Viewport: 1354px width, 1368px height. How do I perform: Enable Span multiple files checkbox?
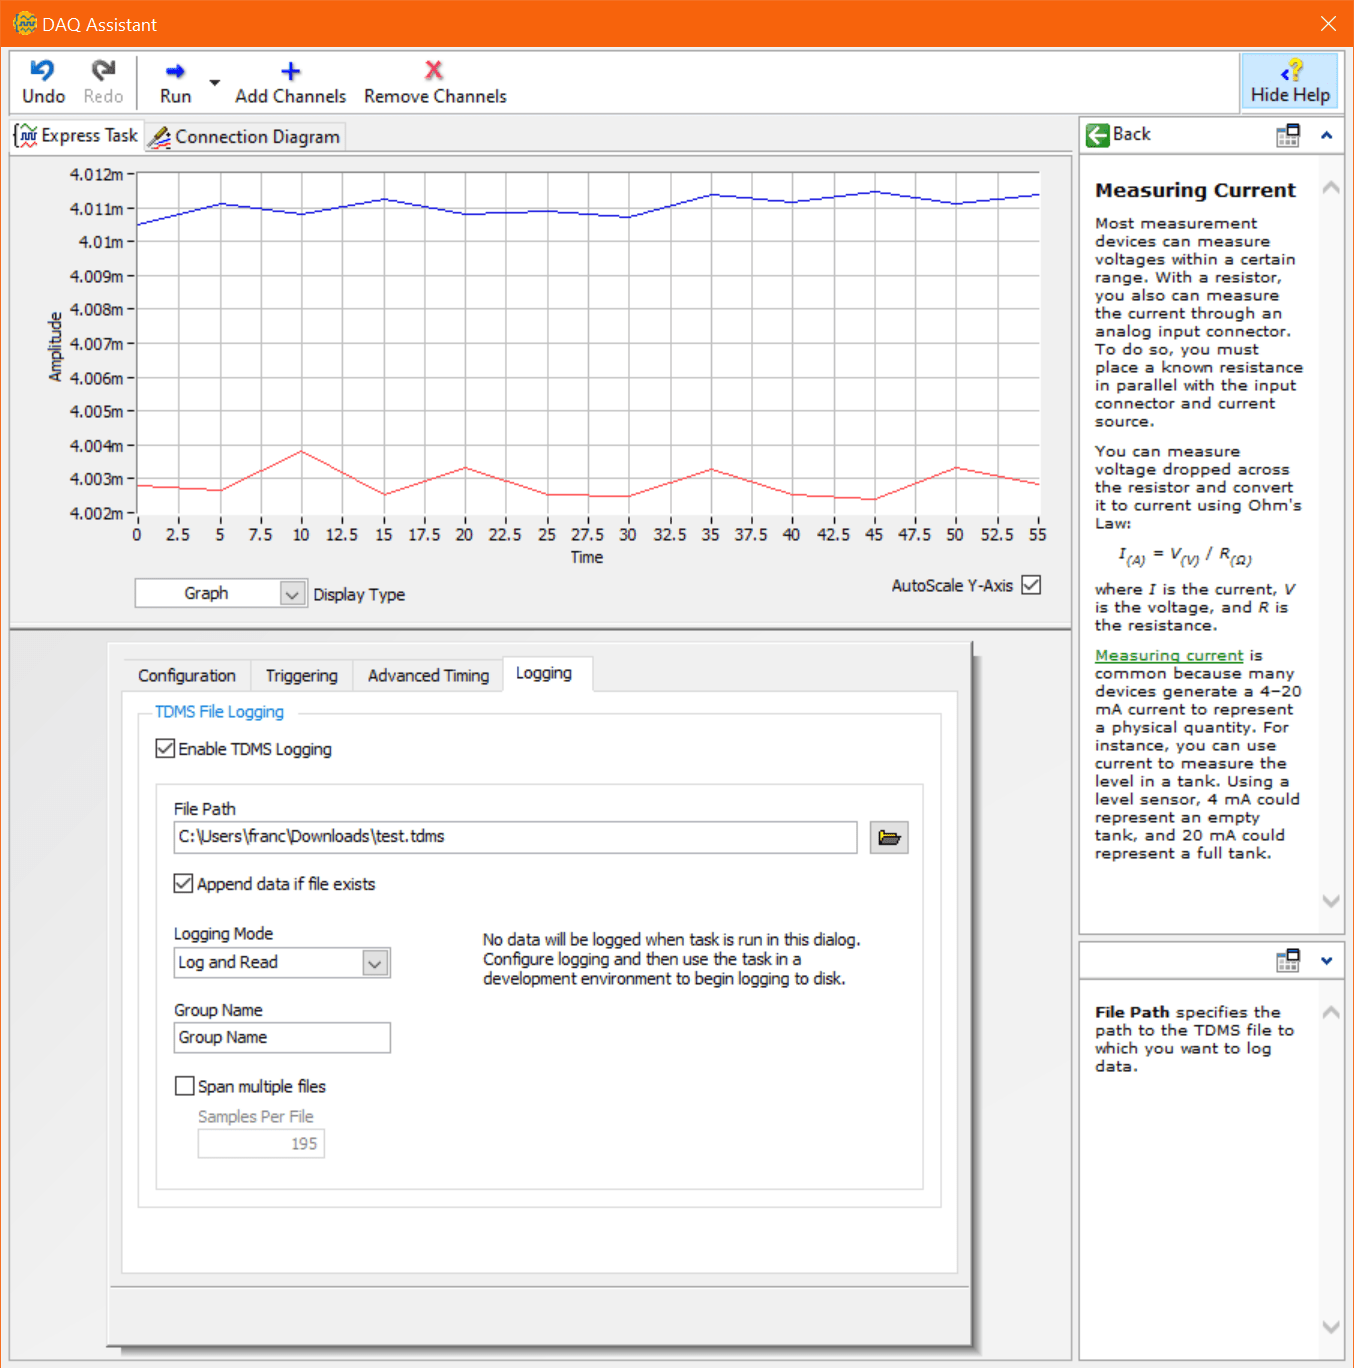click(x=184, y=1086)
